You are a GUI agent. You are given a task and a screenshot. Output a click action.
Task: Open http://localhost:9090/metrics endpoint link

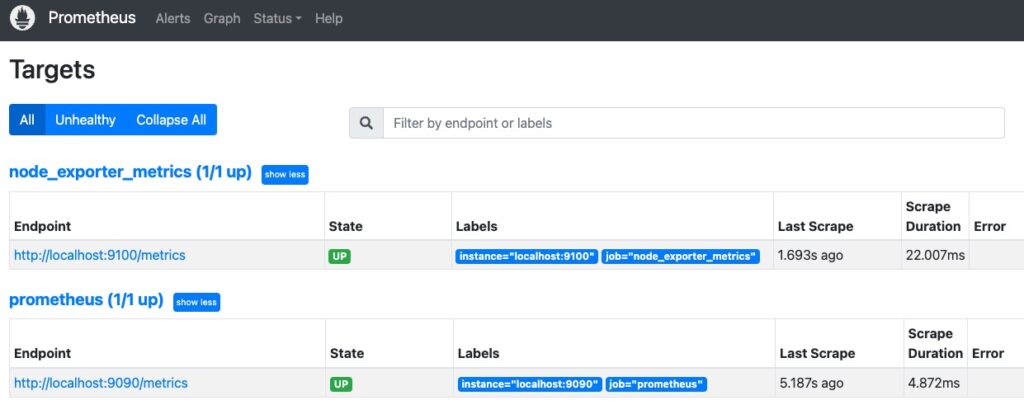(x=101, y=383)
